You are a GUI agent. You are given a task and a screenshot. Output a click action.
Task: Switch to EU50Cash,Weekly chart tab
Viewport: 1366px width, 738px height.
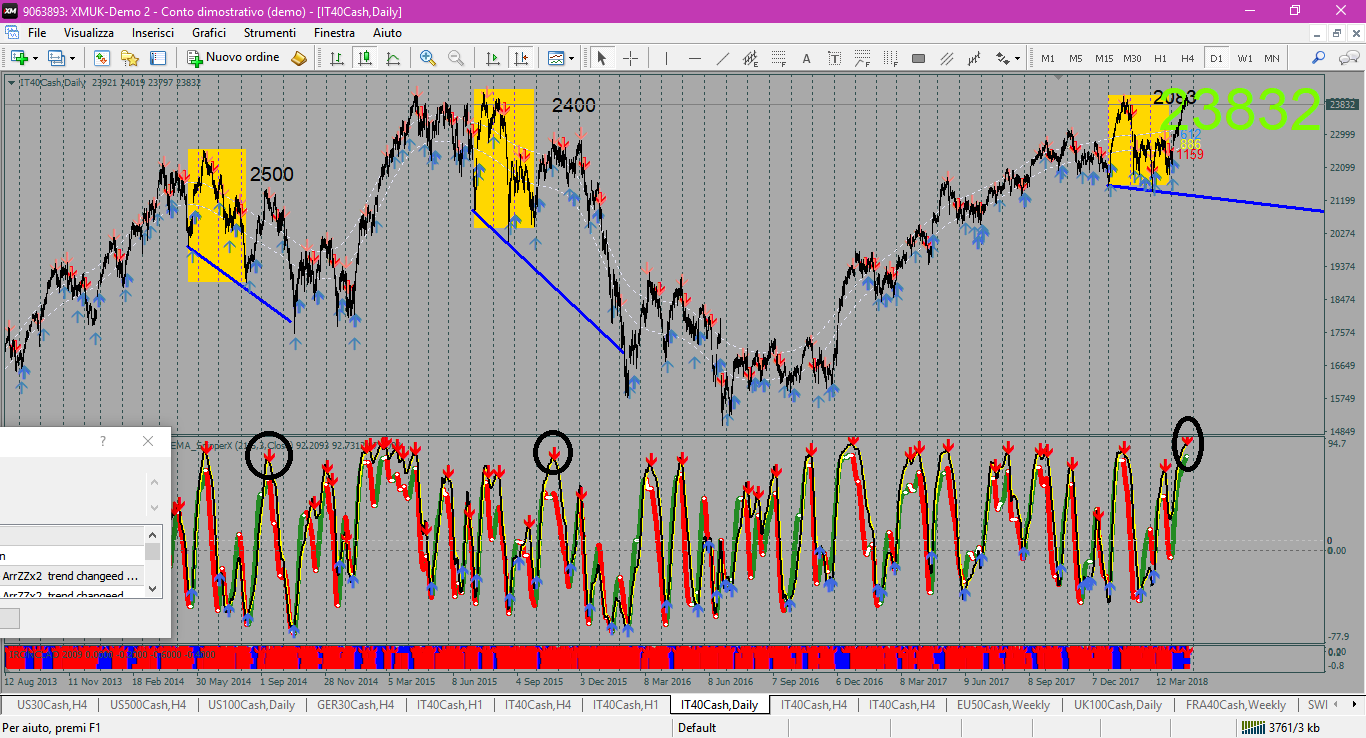coord(1003,705)
